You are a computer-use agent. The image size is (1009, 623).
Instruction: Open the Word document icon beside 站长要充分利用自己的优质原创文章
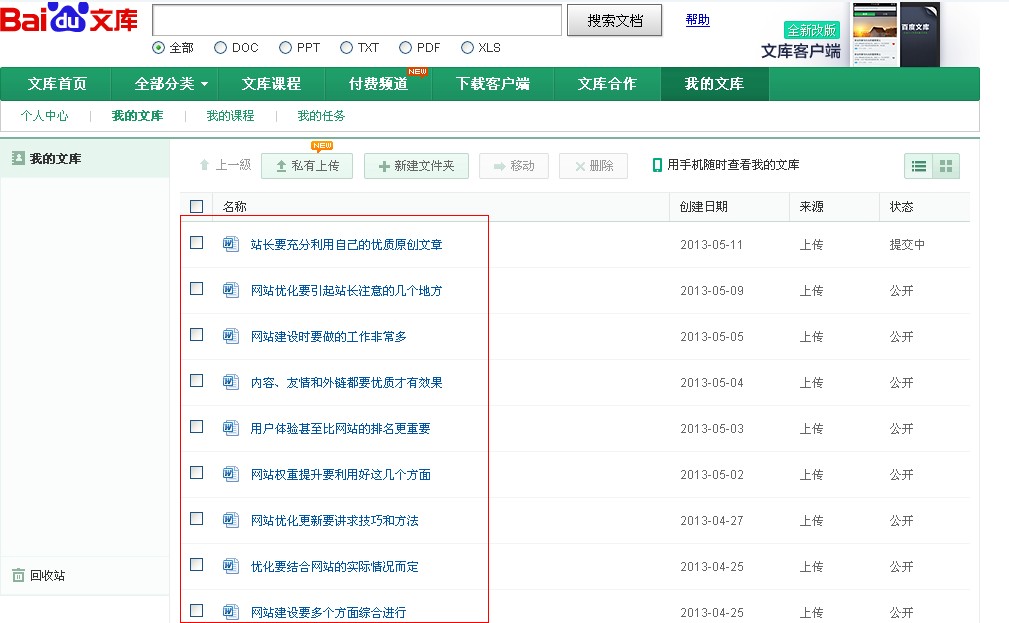point(229,242)
